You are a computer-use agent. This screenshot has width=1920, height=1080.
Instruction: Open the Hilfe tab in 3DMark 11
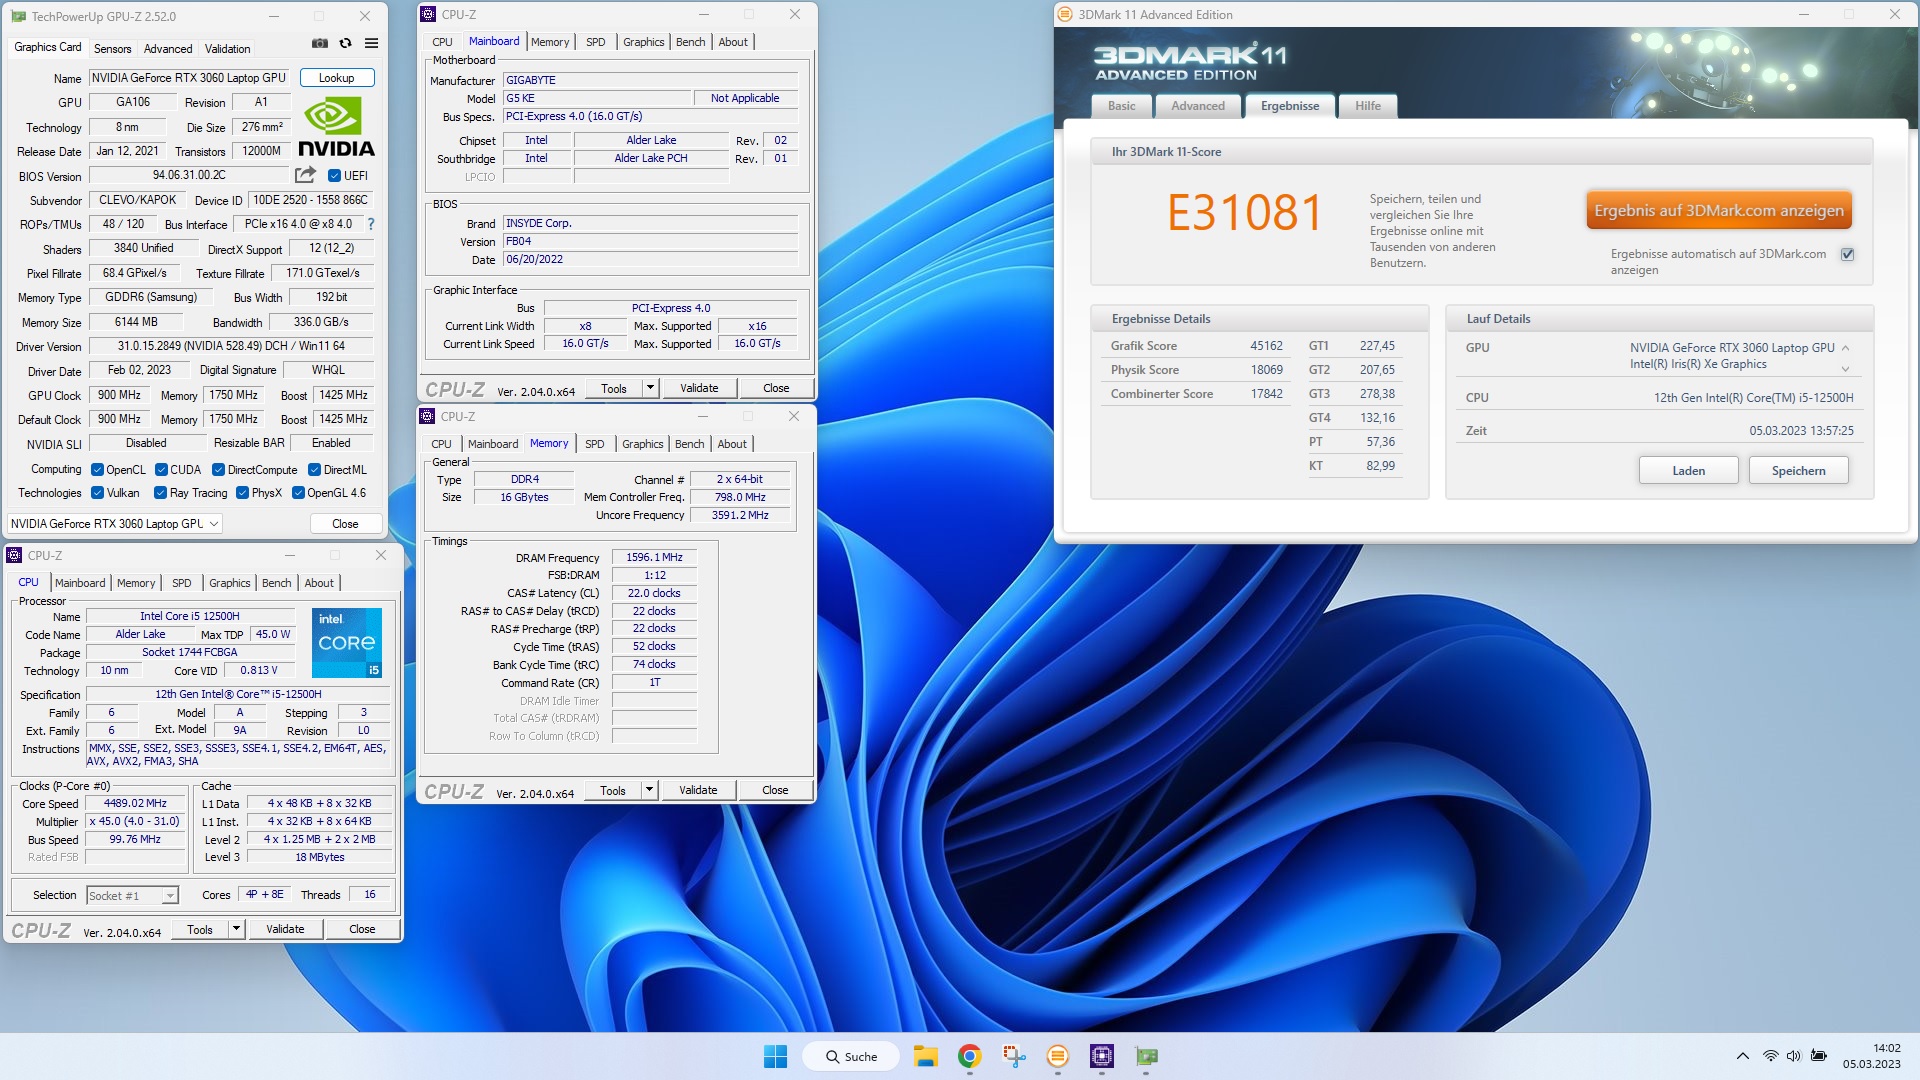pos(1367,106)
